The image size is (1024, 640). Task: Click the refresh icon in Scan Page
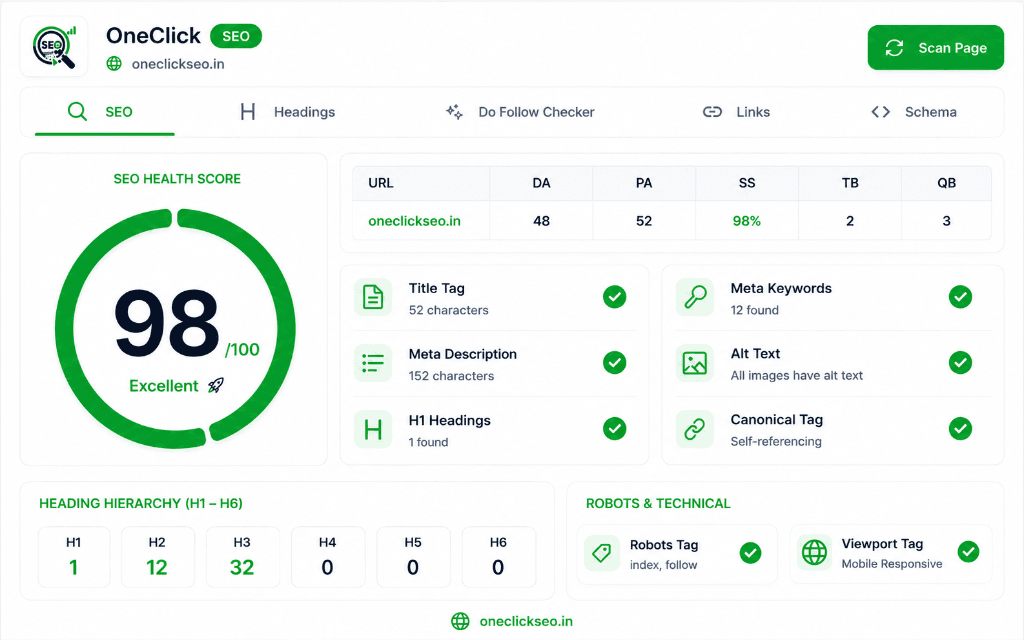click(894, 48)
